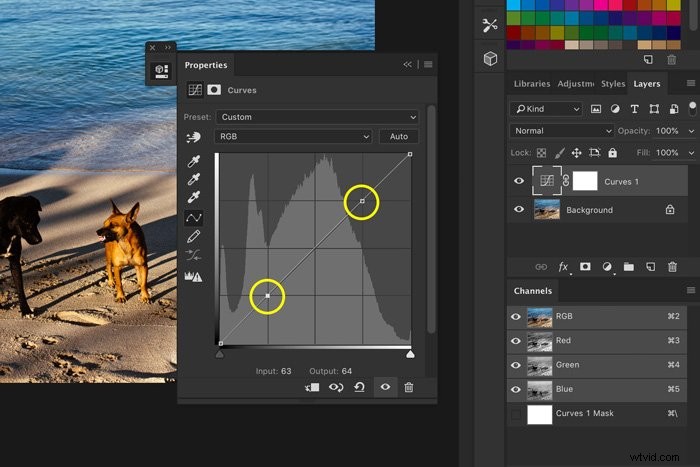Lock layer position with move icon
Viewport: 700px width, 467px height.
click(x=576, y=153)
